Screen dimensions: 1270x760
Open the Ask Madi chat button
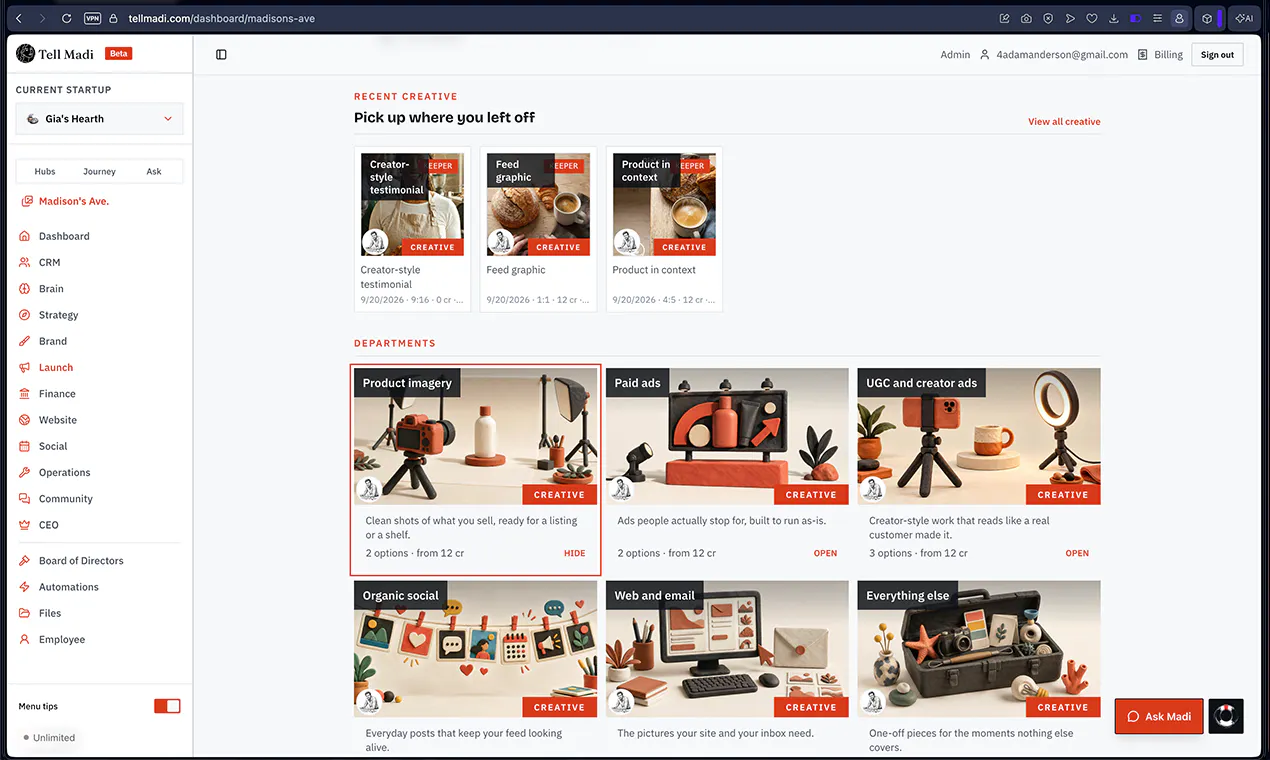click(1159, 716)
